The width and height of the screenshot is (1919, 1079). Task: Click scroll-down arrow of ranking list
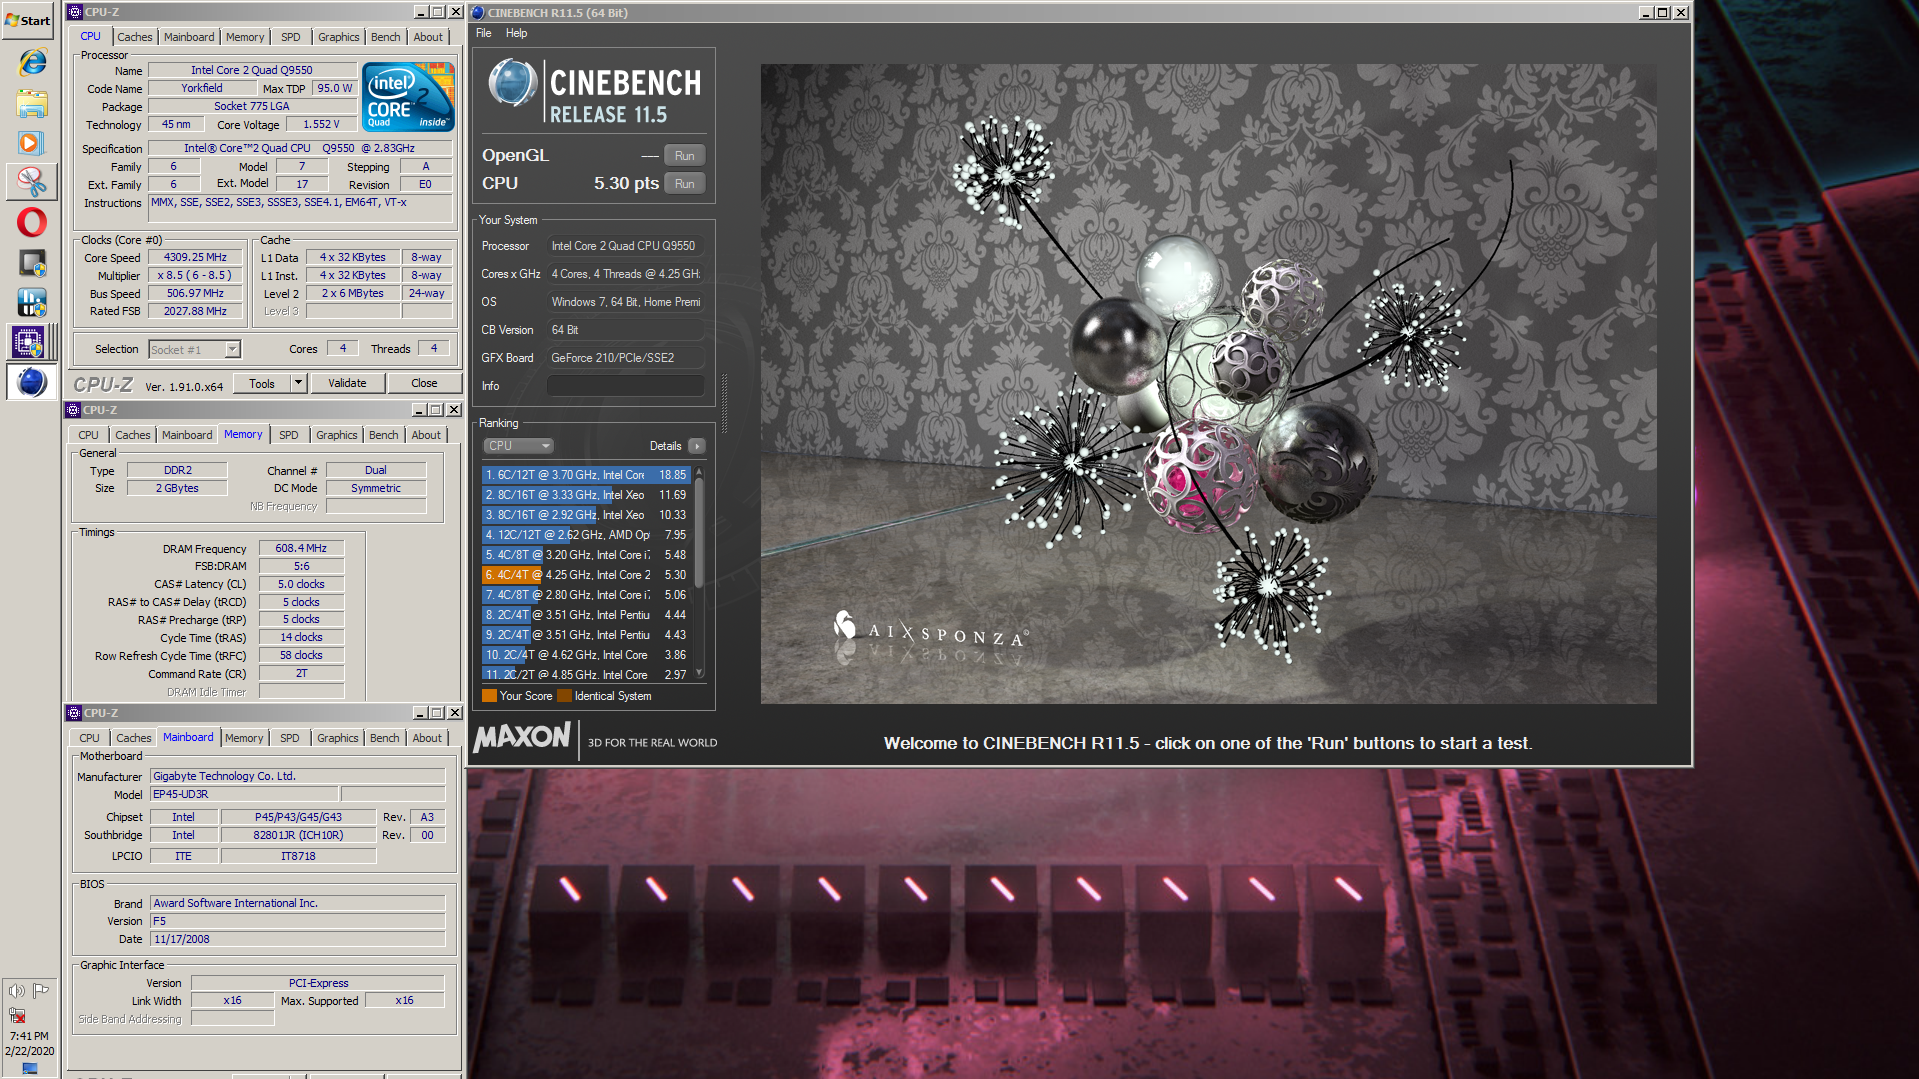click(698, 674)
